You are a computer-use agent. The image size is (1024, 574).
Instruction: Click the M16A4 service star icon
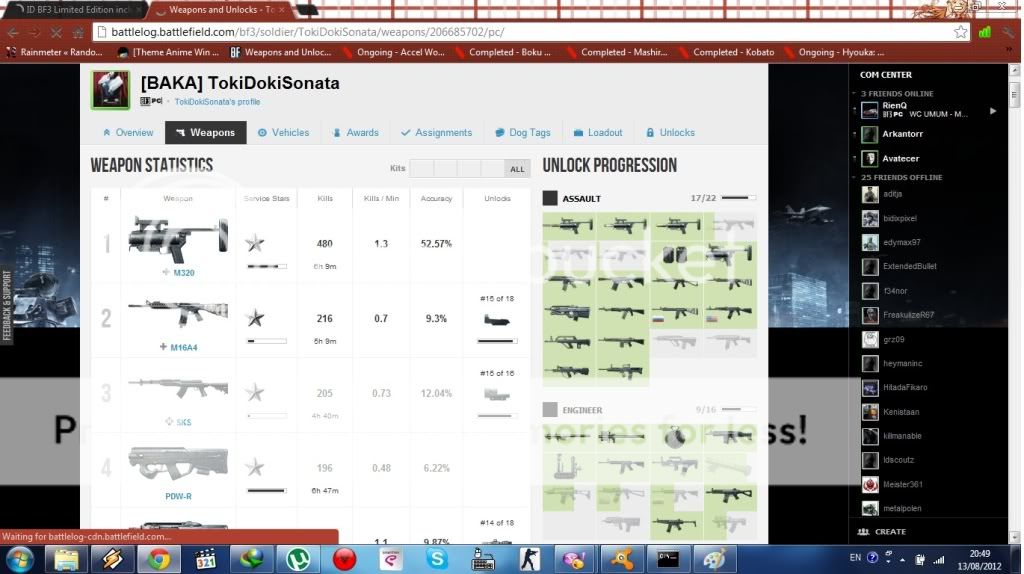[x=255, y=318]
